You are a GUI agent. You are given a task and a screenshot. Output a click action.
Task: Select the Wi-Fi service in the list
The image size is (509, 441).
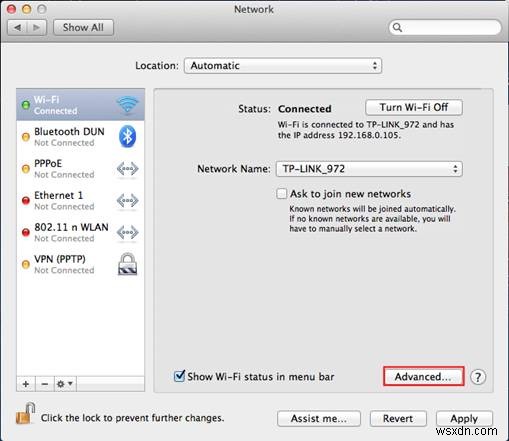pos(80,105)
